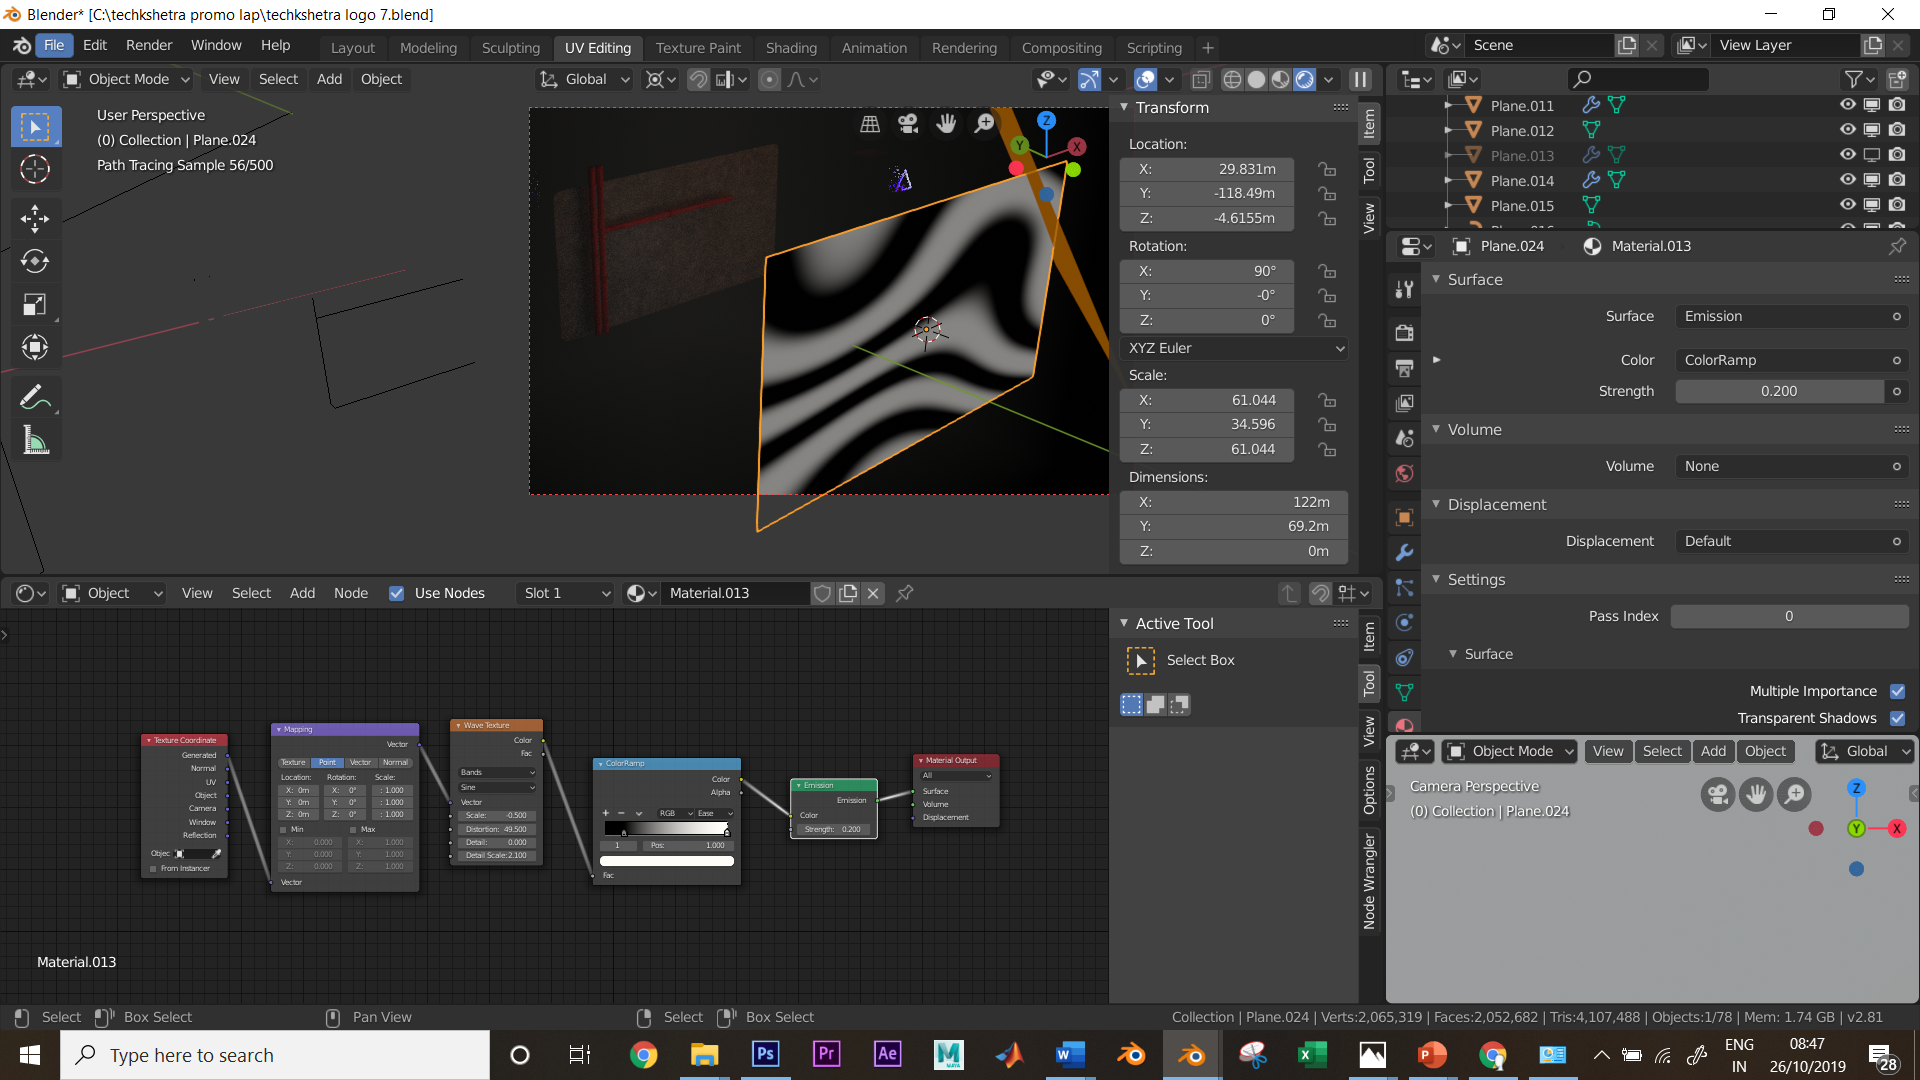Open the Slot 1 material slot dropdown
Image resolution: width=1920 pixels, height=1080 pixels.
point(566,593)
